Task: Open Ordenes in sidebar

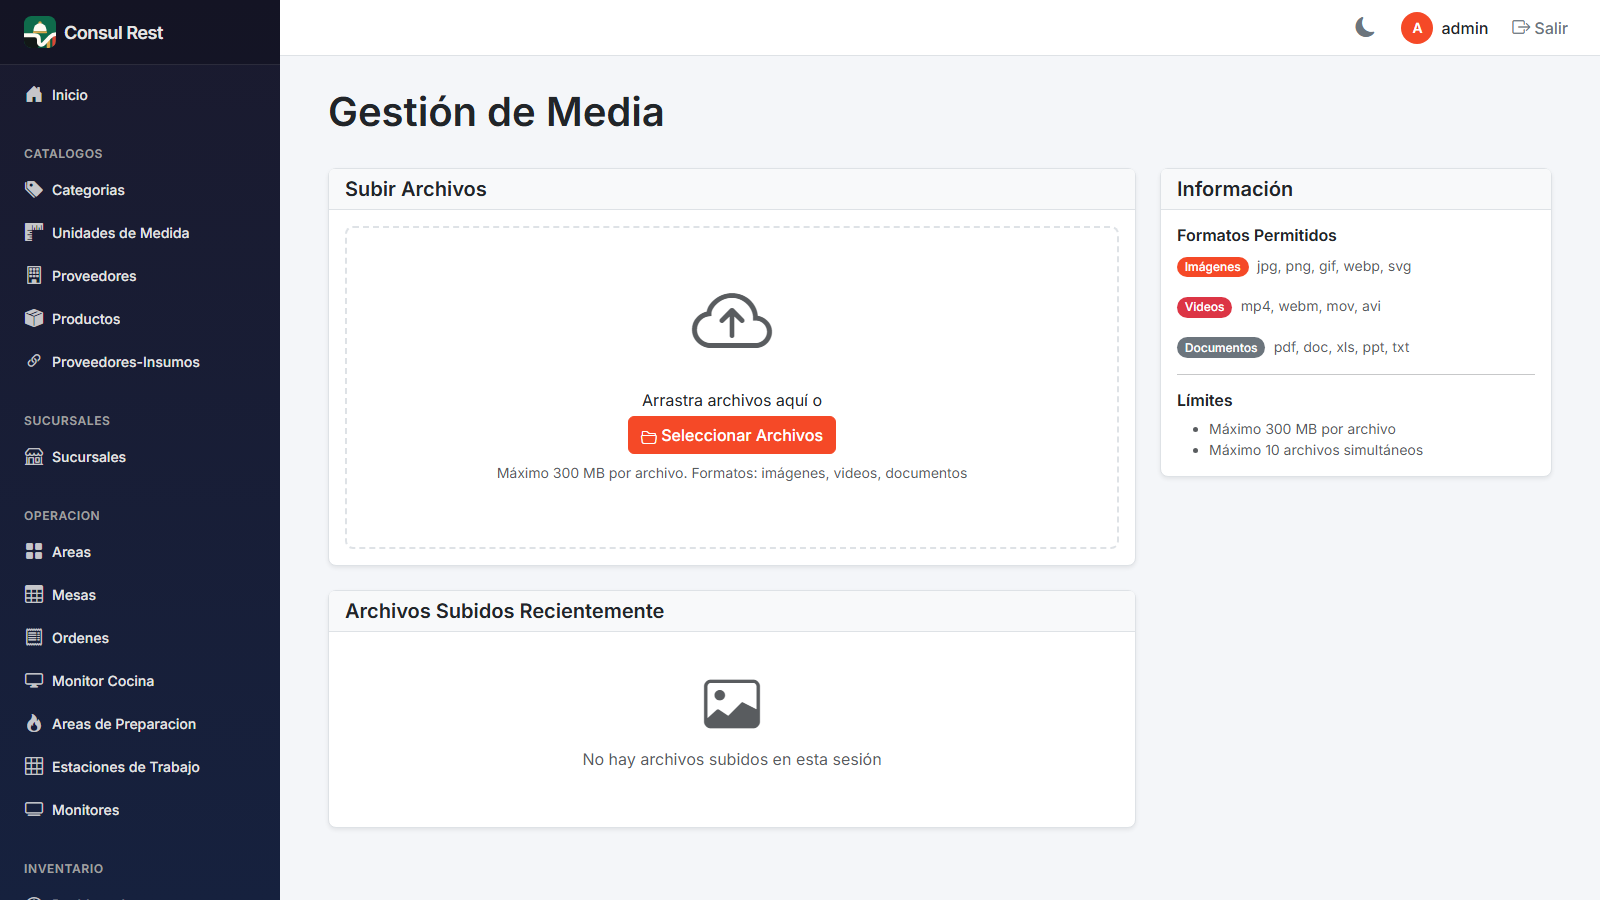Action: pyautogui.click(x=140, y=638)
